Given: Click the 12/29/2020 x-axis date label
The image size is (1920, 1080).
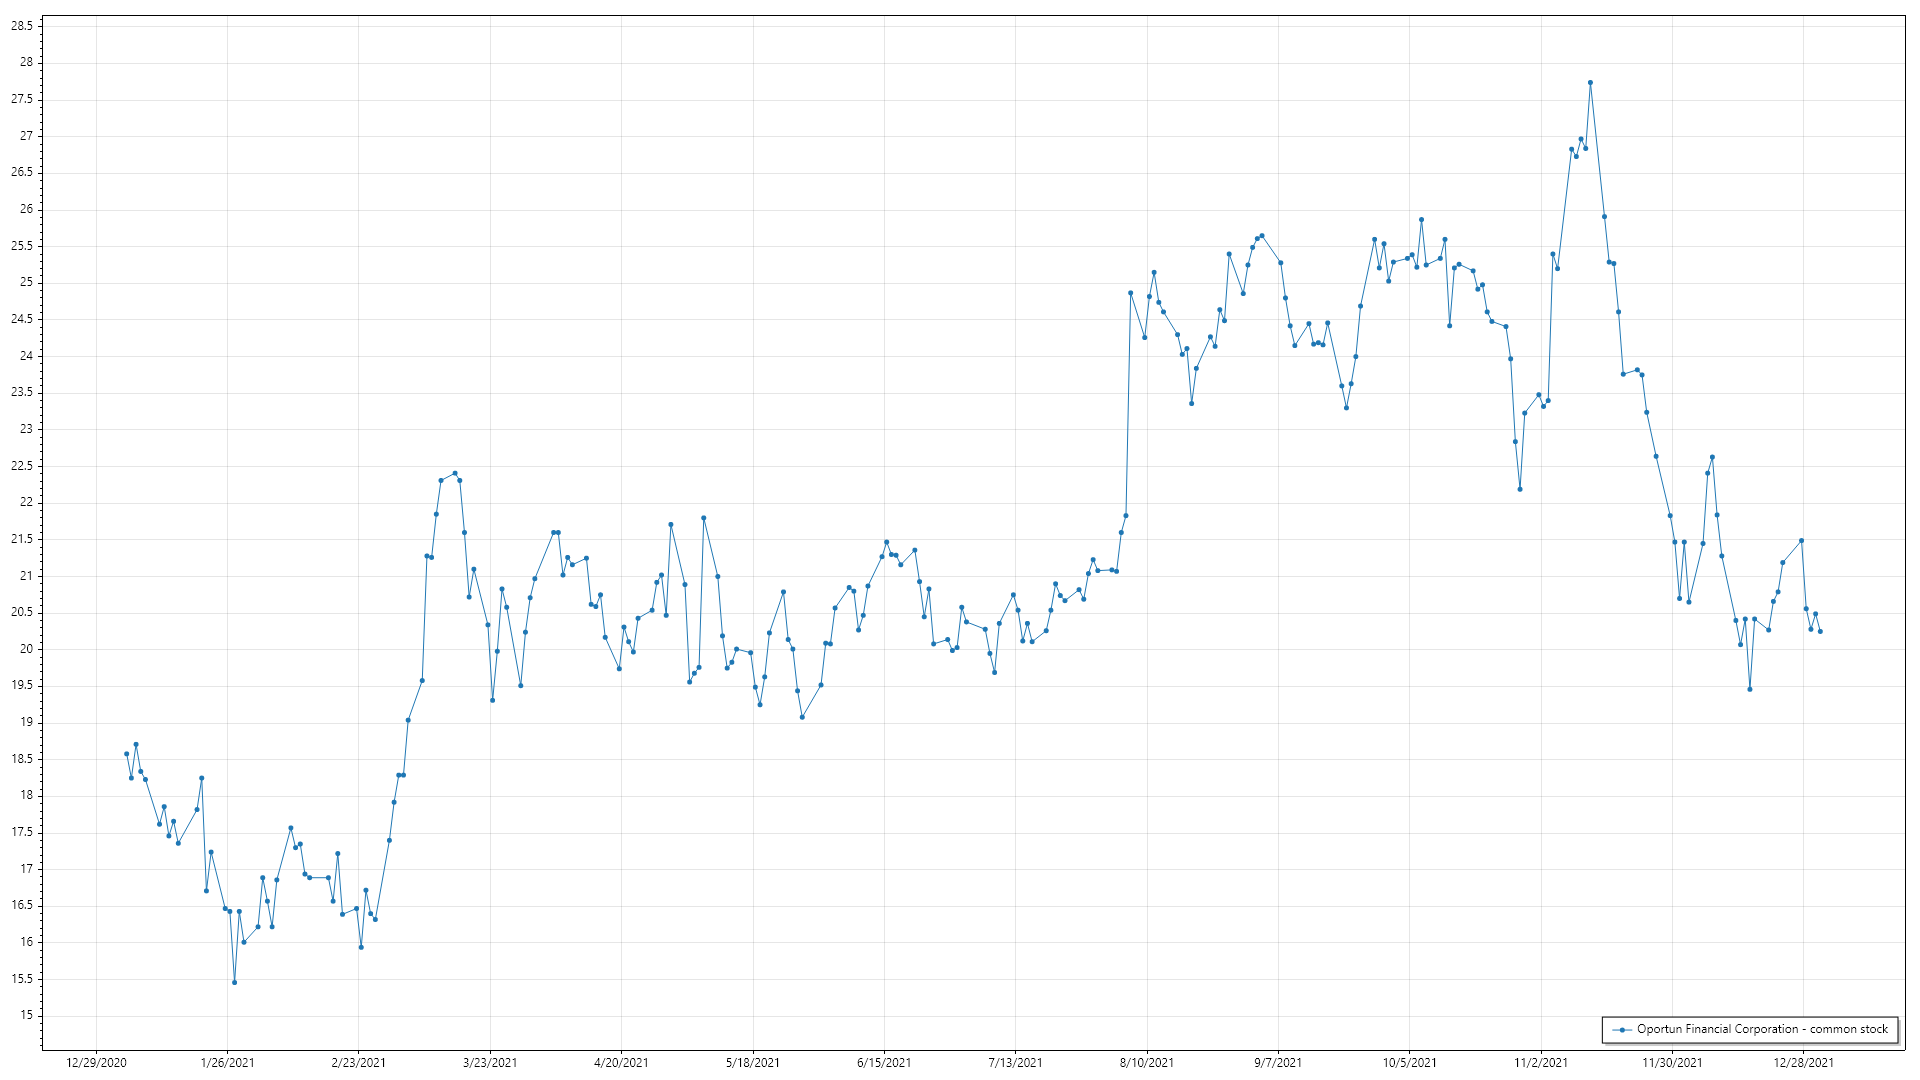Looking at the screenshot, I should 96,1062.
